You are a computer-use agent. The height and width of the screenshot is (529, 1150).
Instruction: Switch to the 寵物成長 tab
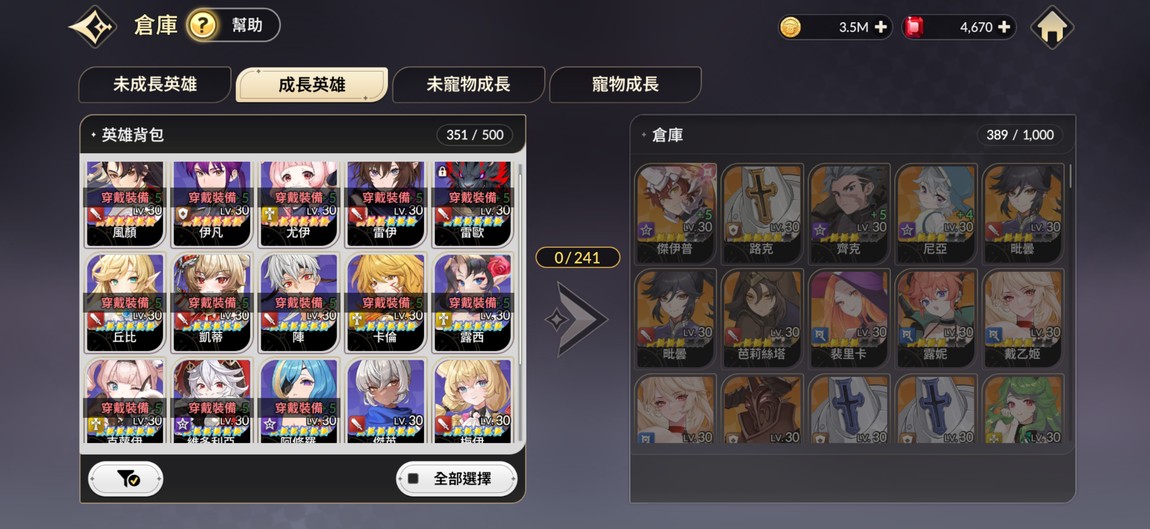click(625, 84)
